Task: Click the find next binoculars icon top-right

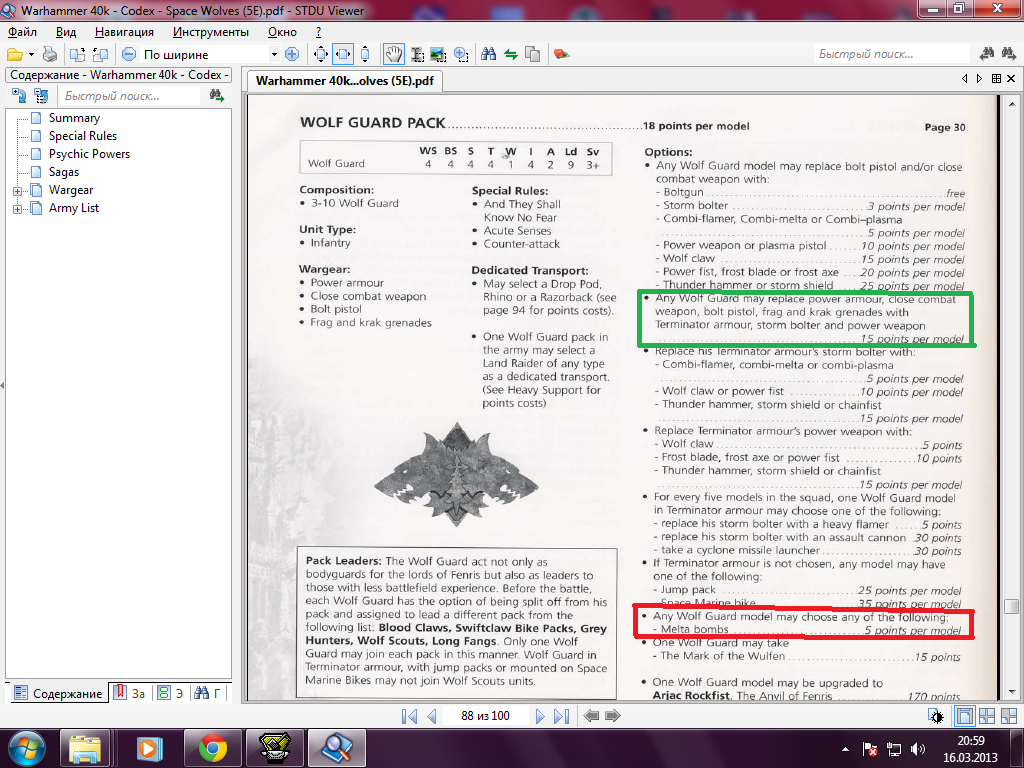Action: point(1008,54)
